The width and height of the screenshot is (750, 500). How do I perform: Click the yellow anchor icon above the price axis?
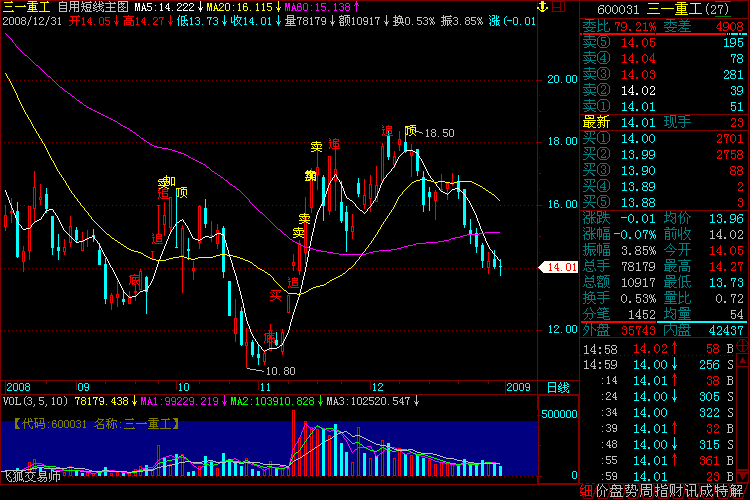pos(542,7)
